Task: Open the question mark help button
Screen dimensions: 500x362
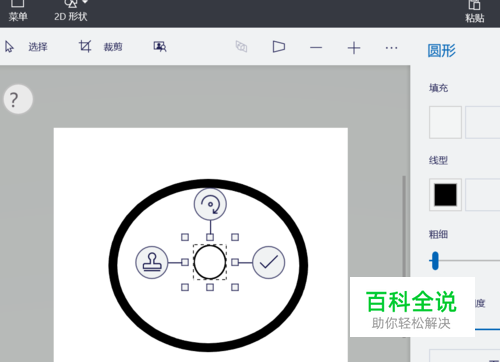Action: (x=18, y=99)
